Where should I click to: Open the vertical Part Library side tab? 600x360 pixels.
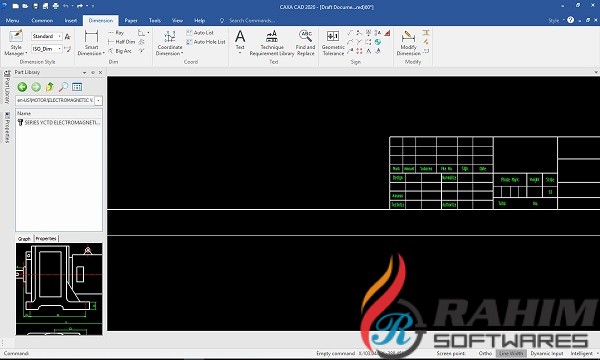pyautogui.click(x=7, y=86)
